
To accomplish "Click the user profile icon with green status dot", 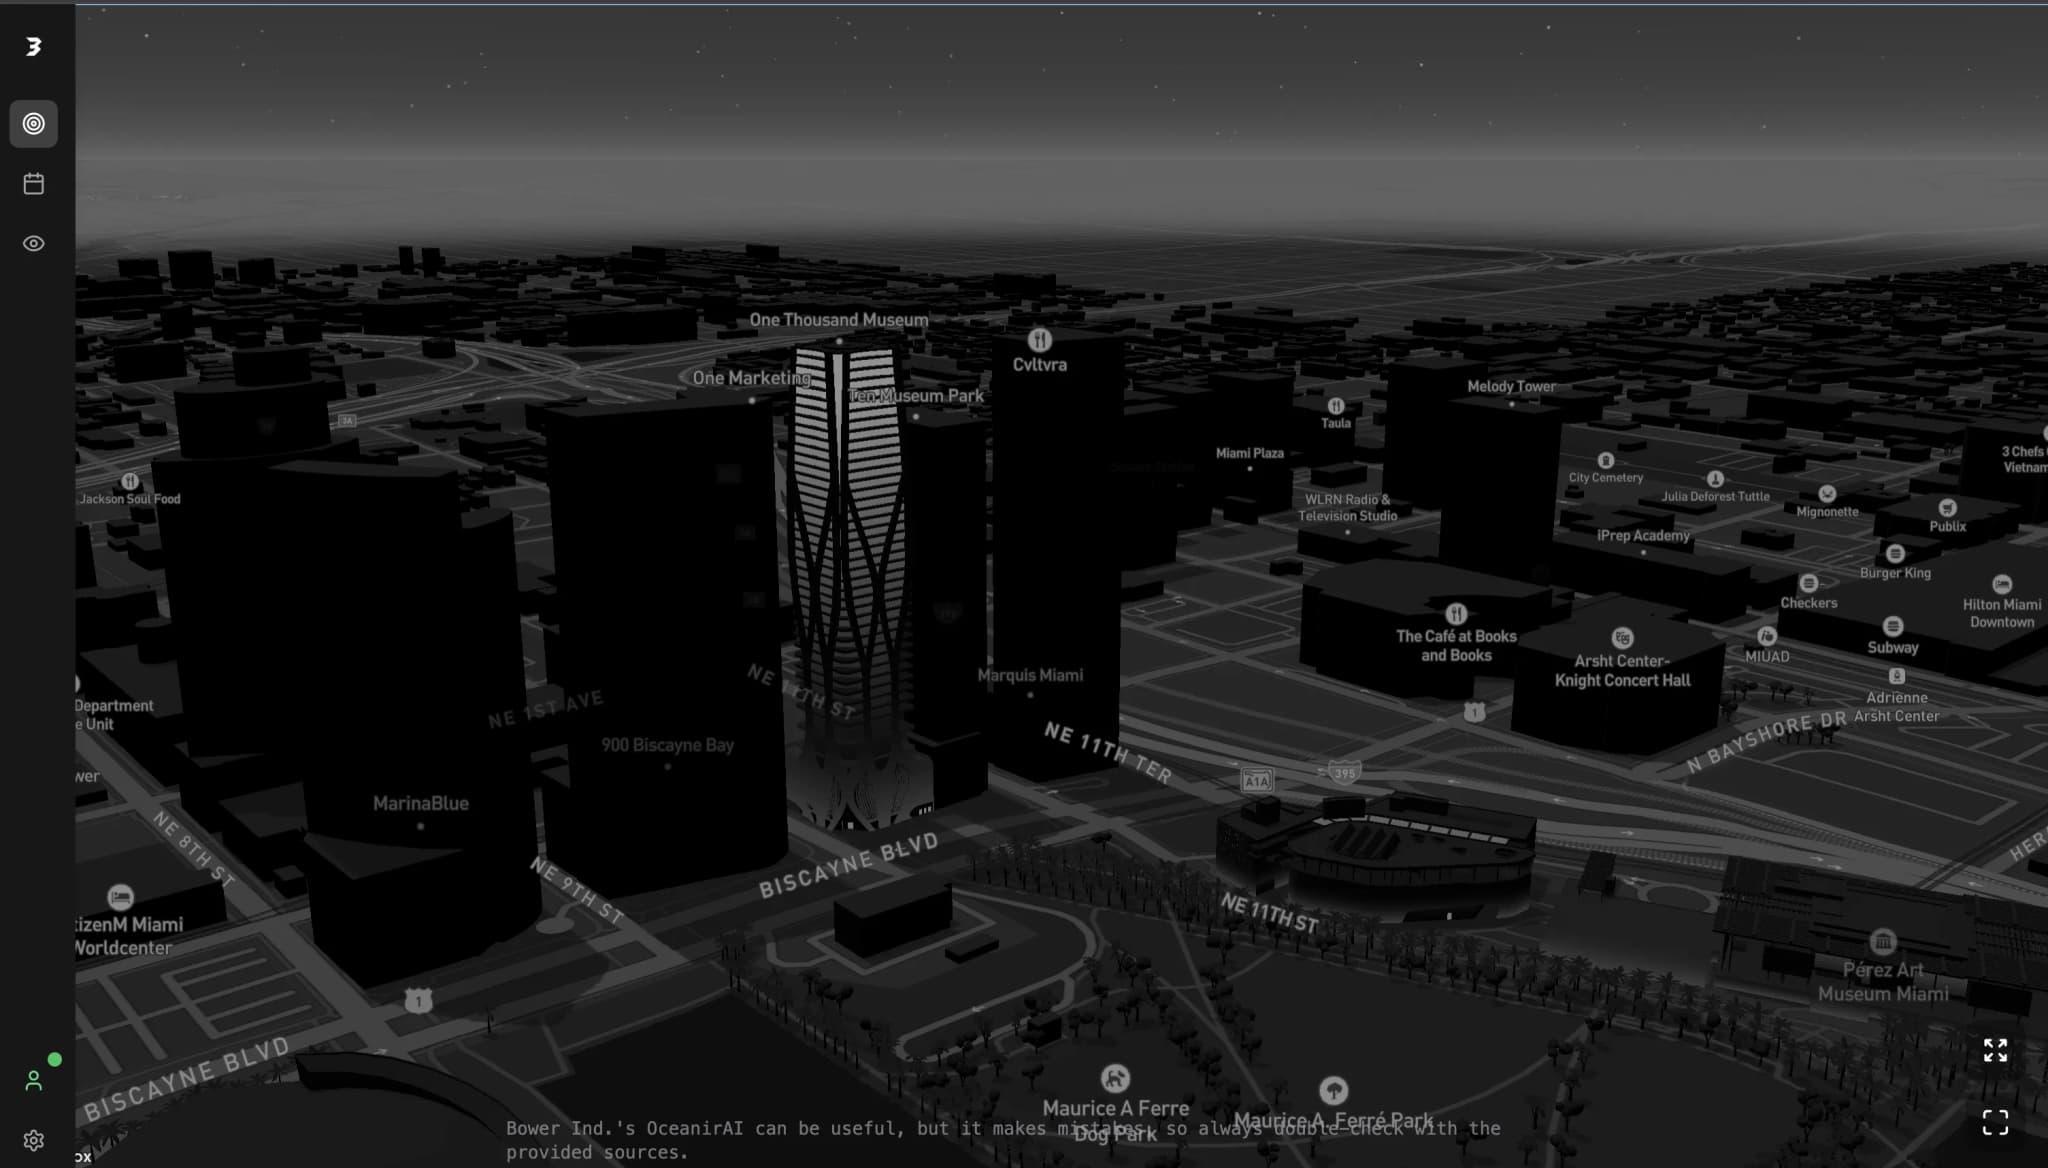I will (x=34, y=1080).
